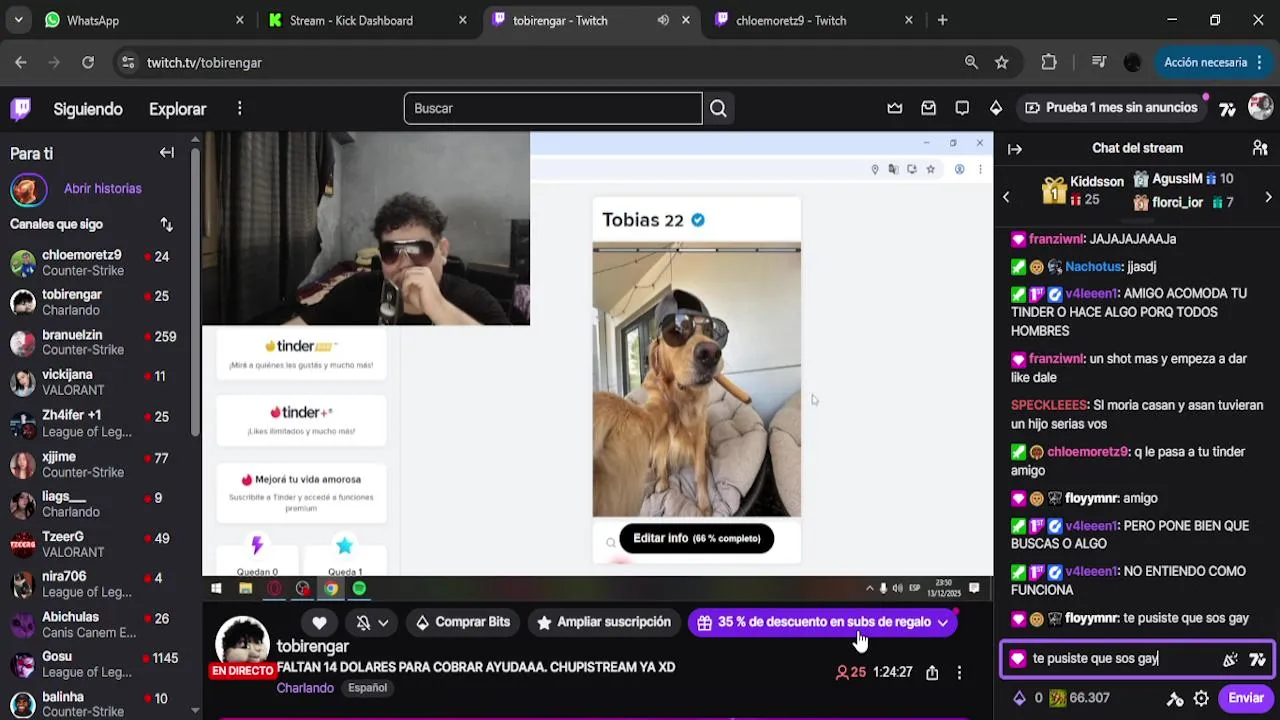Show previous gift leaderboard entries
Screen dimensions: 1280x720
[1006, 197]
